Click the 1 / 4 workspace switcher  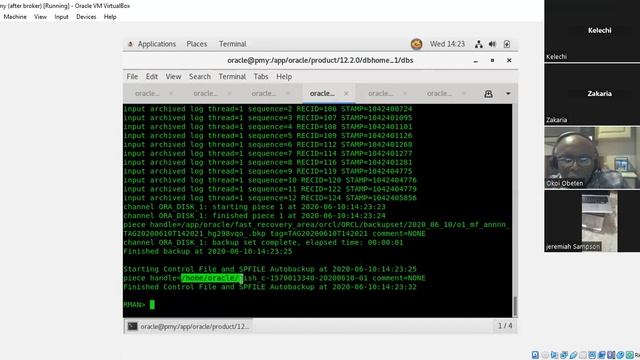click(505, 326)
